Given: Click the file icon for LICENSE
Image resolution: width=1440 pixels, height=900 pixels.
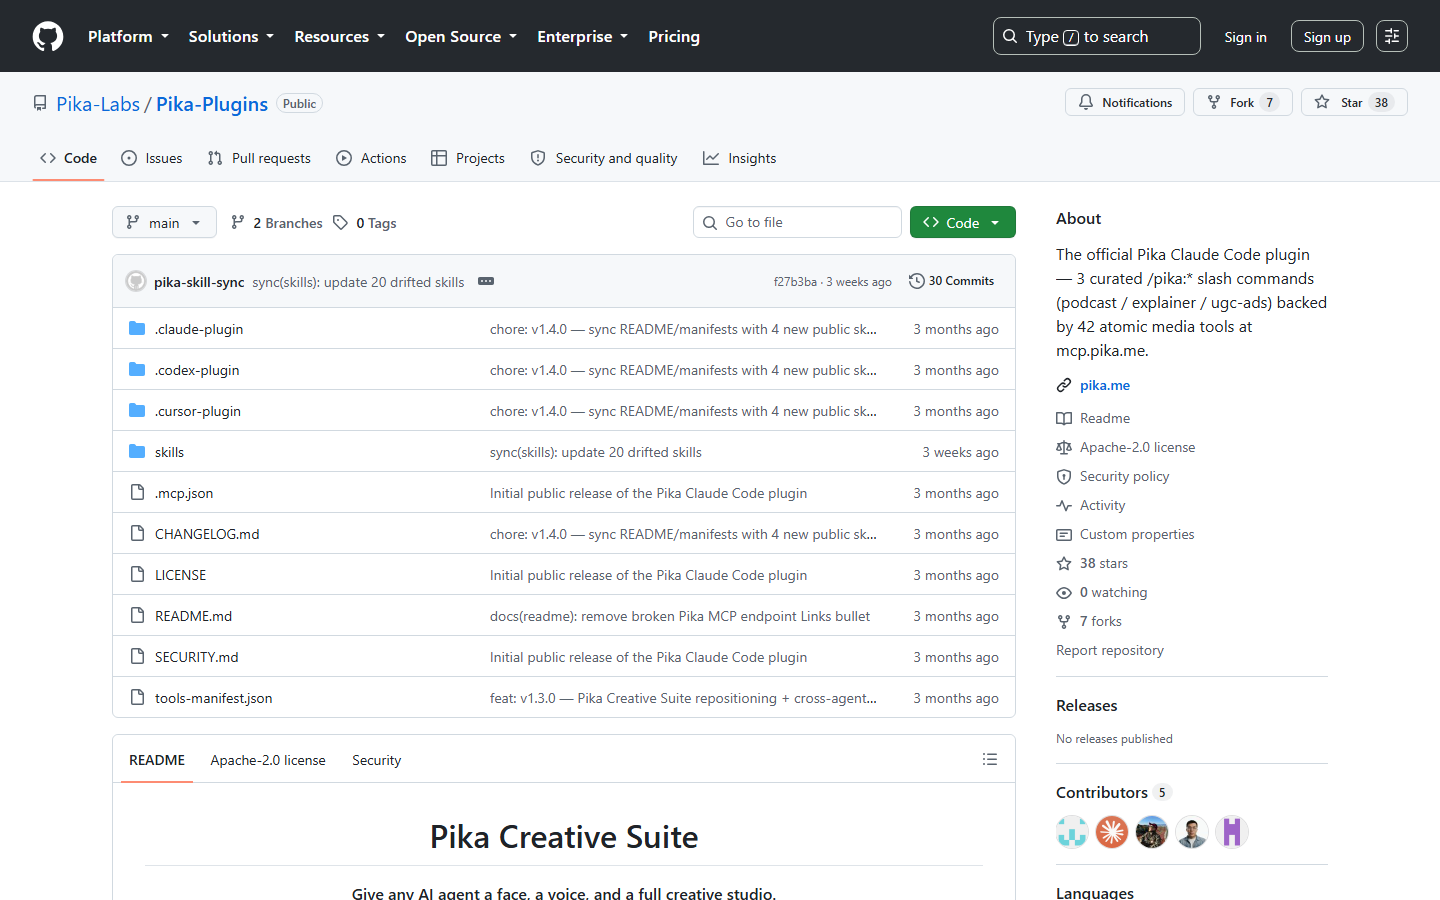Looking at the screenshot, I should [137, 575].
